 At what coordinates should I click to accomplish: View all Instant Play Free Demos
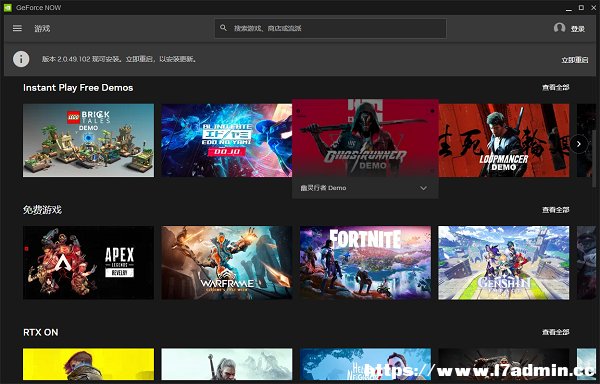point(556,88)
